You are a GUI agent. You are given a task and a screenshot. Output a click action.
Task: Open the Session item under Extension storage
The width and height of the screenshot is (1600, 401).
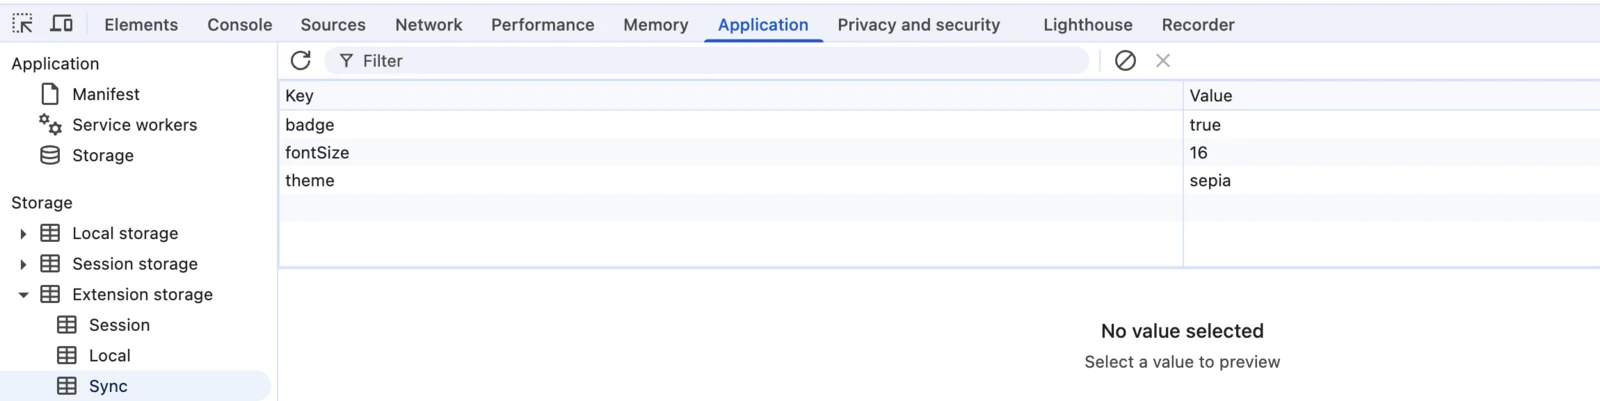(x=119, y=325)
